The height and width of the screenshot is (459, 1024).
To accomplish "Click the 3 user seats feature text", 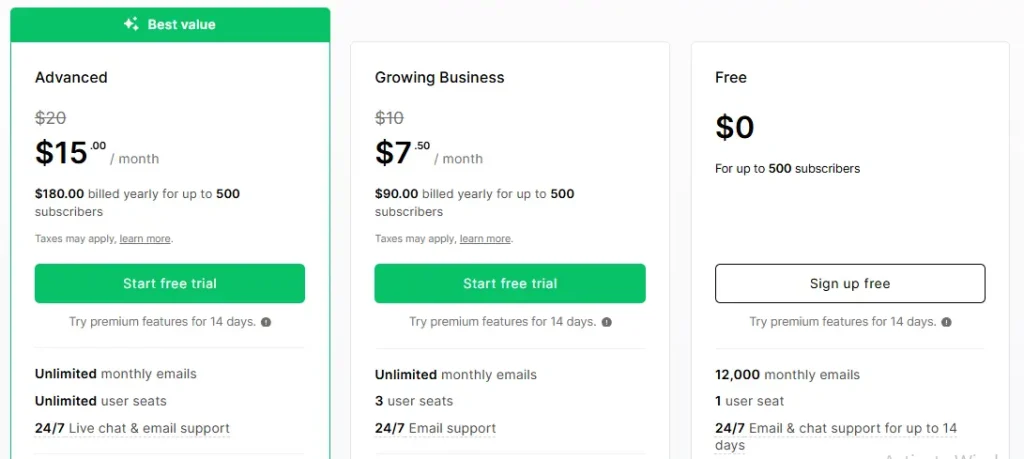I will click(414, 401).
